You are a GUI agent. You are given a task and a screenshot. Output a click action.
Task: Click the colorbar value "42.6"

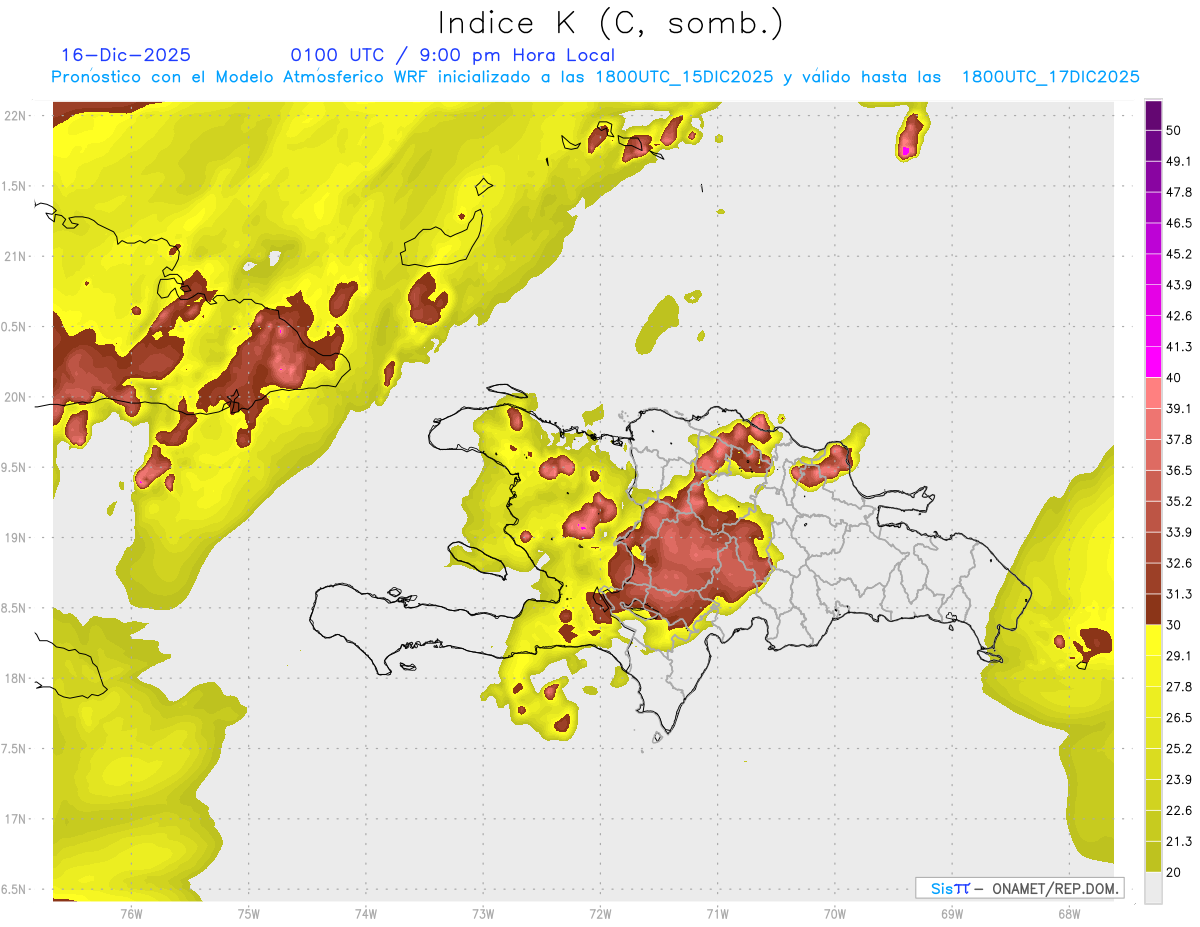[x=1179, y=316]
